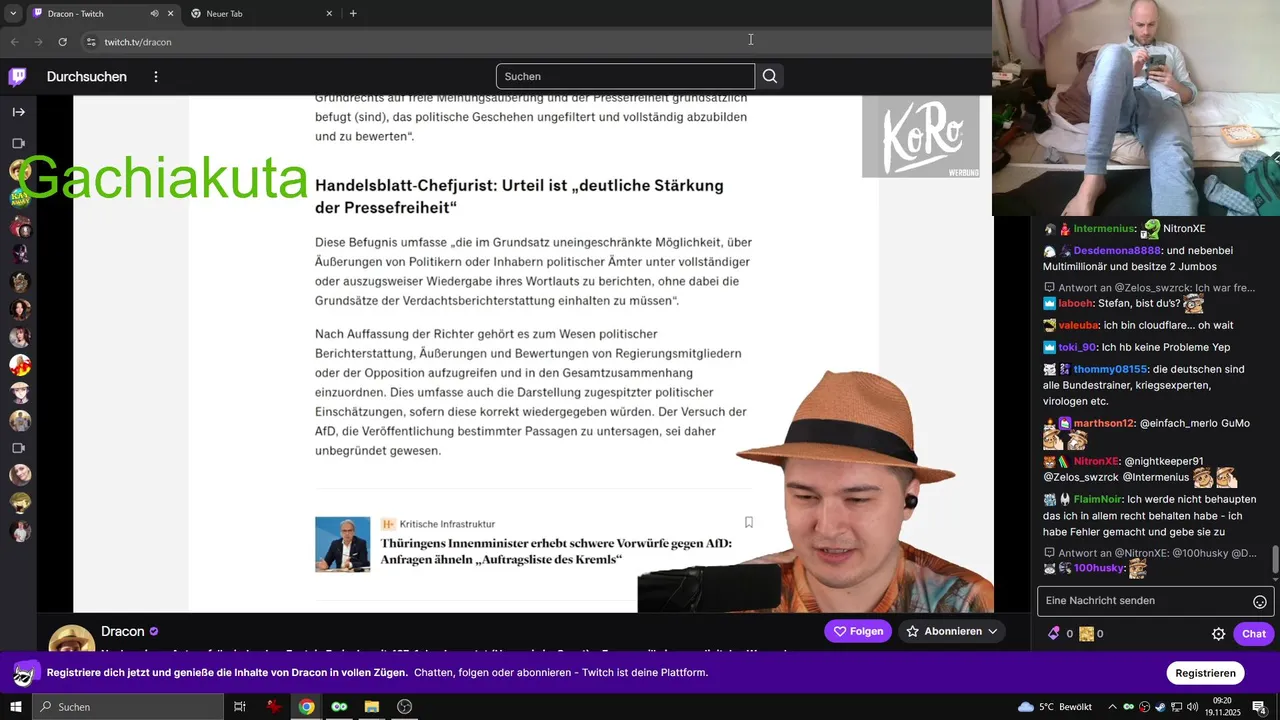The height and width of the screenshot is (720, 1280).
Task: Open the Abonnieren subscribe dropdown
Action: [952, 631]
